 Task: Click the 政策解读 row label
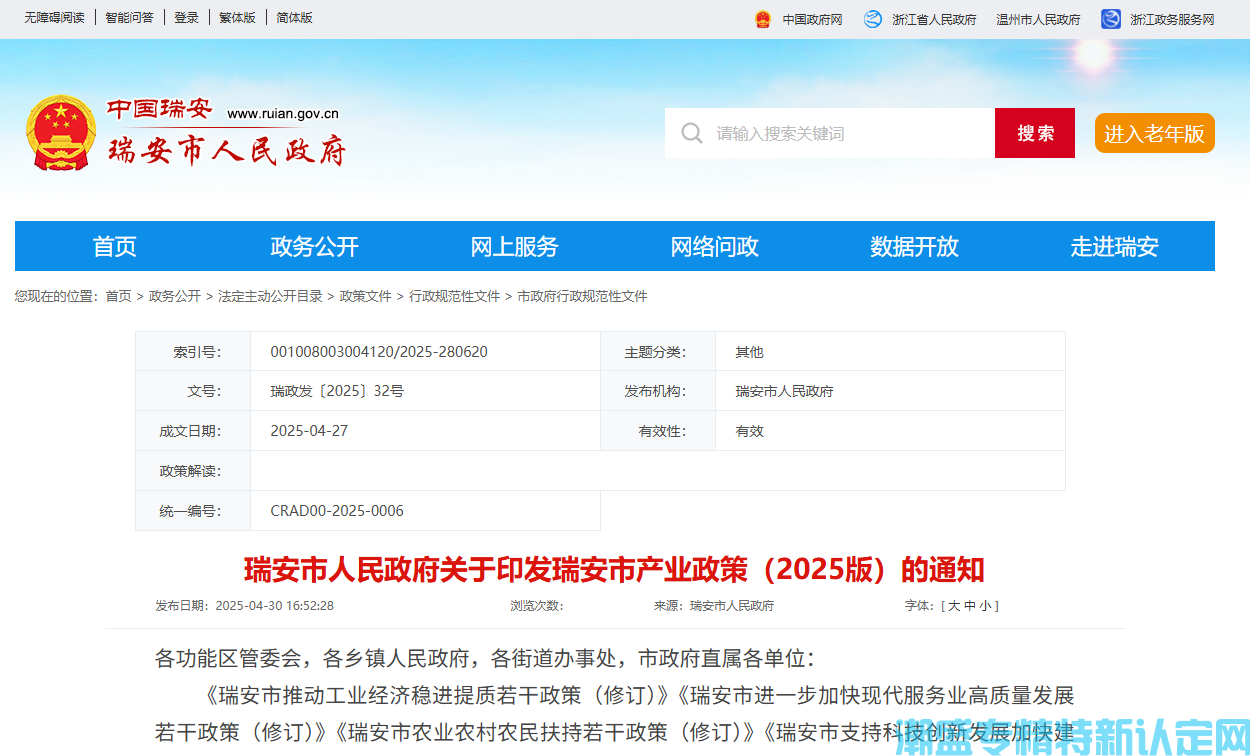(190, 471)
